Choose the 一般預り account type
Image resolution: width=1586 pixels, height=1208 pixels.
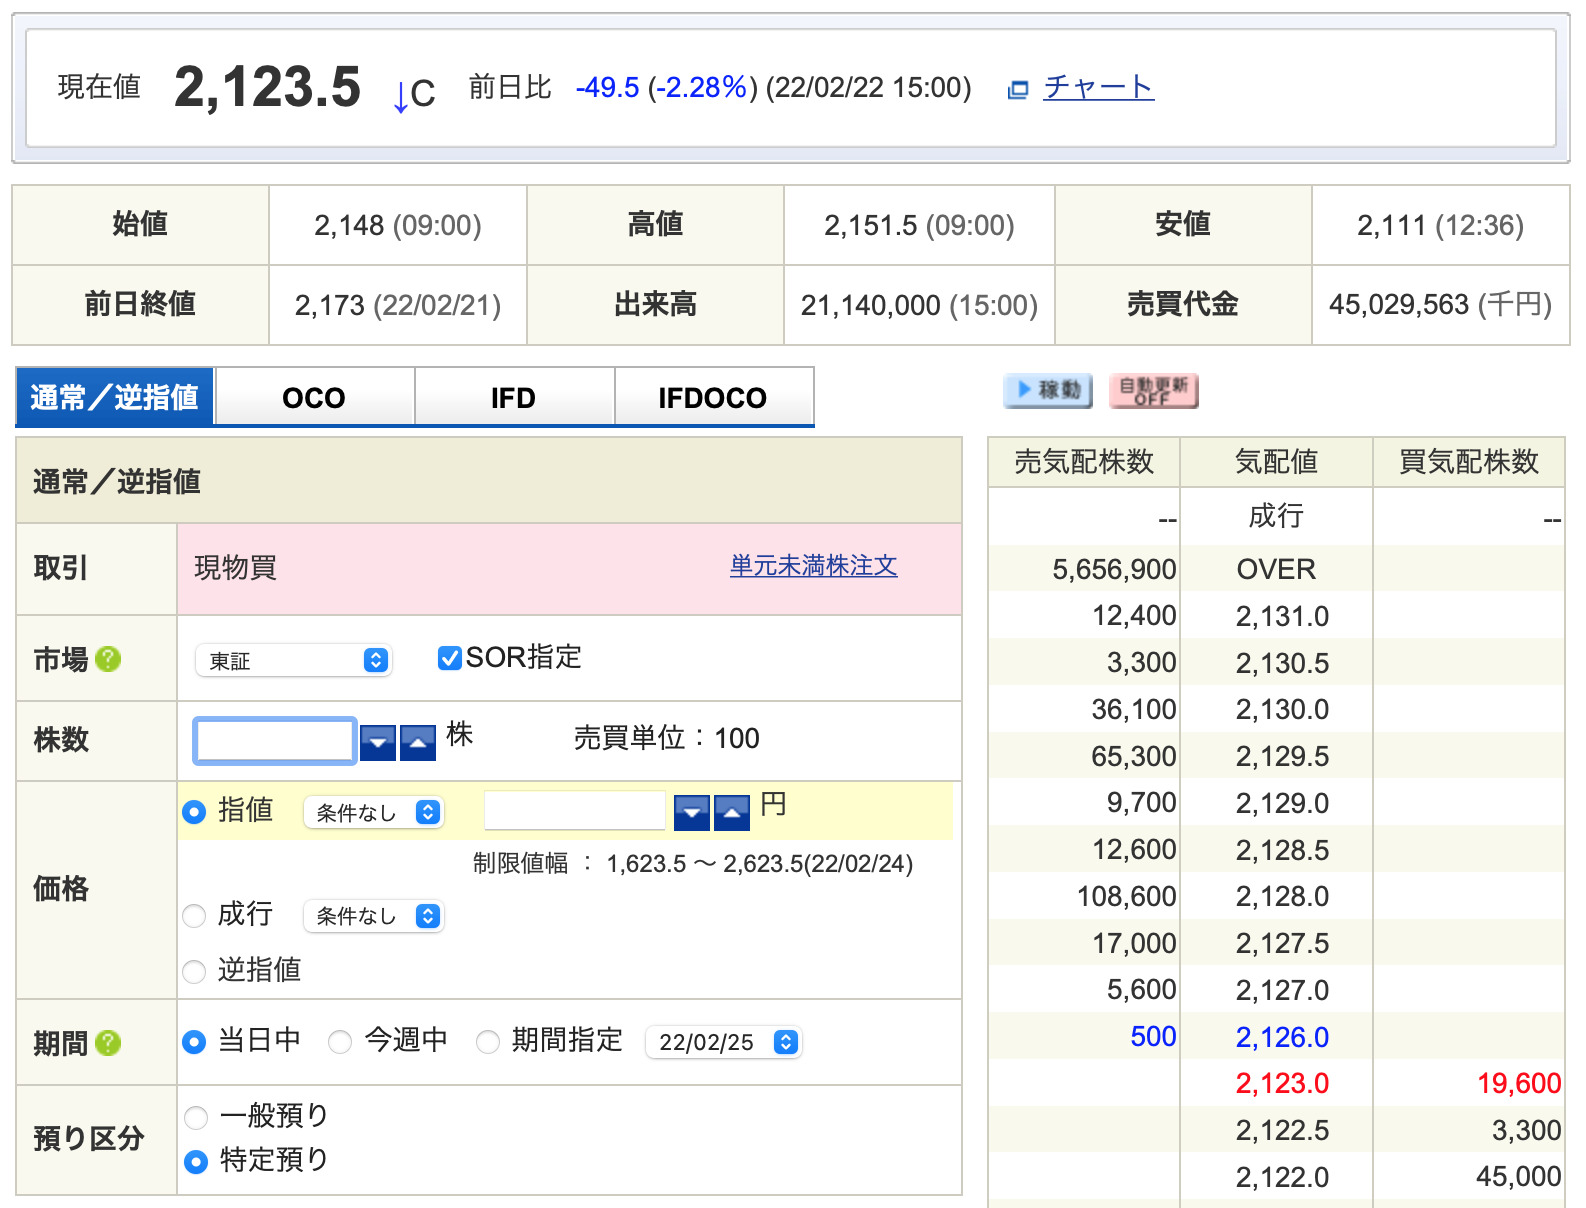click(196, 1117)
